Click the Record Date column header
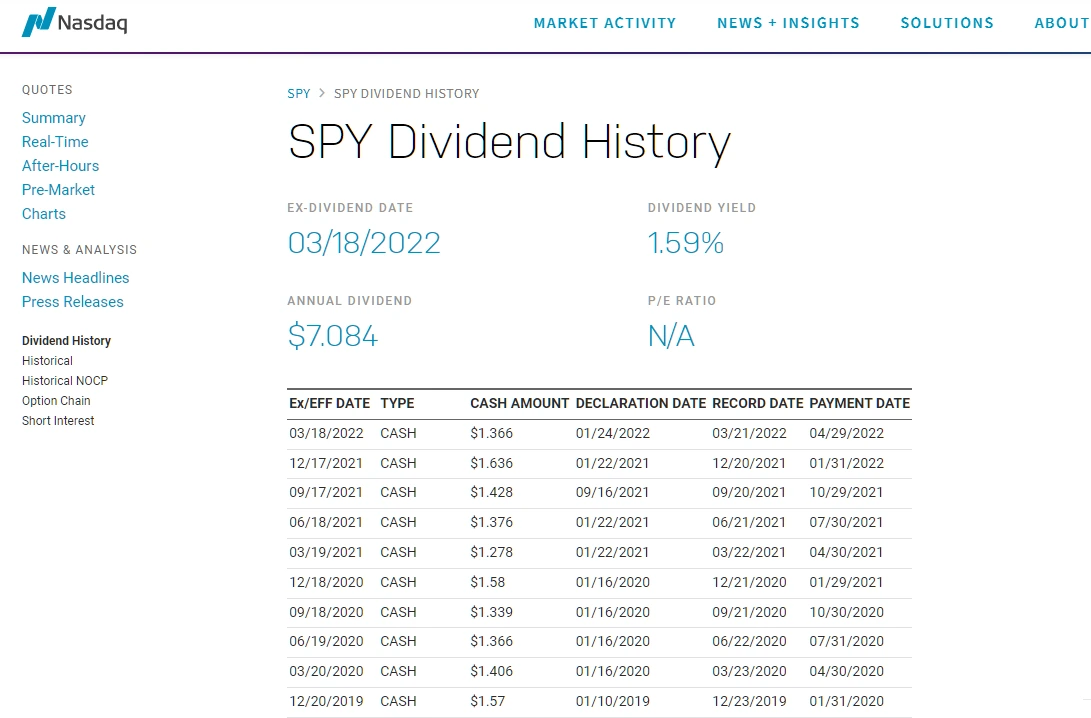The width and height of the screenshot is (1091, 718). [758, 404]
